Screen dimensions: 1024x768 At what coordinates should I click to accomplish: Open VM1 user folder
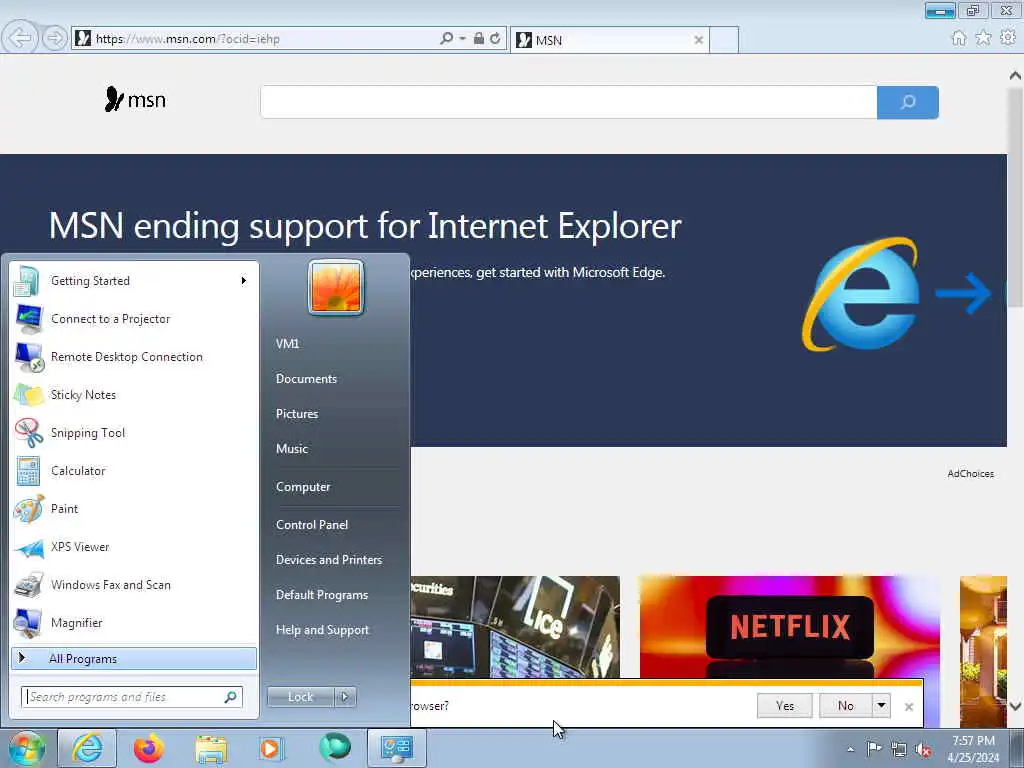click(287, 344)
